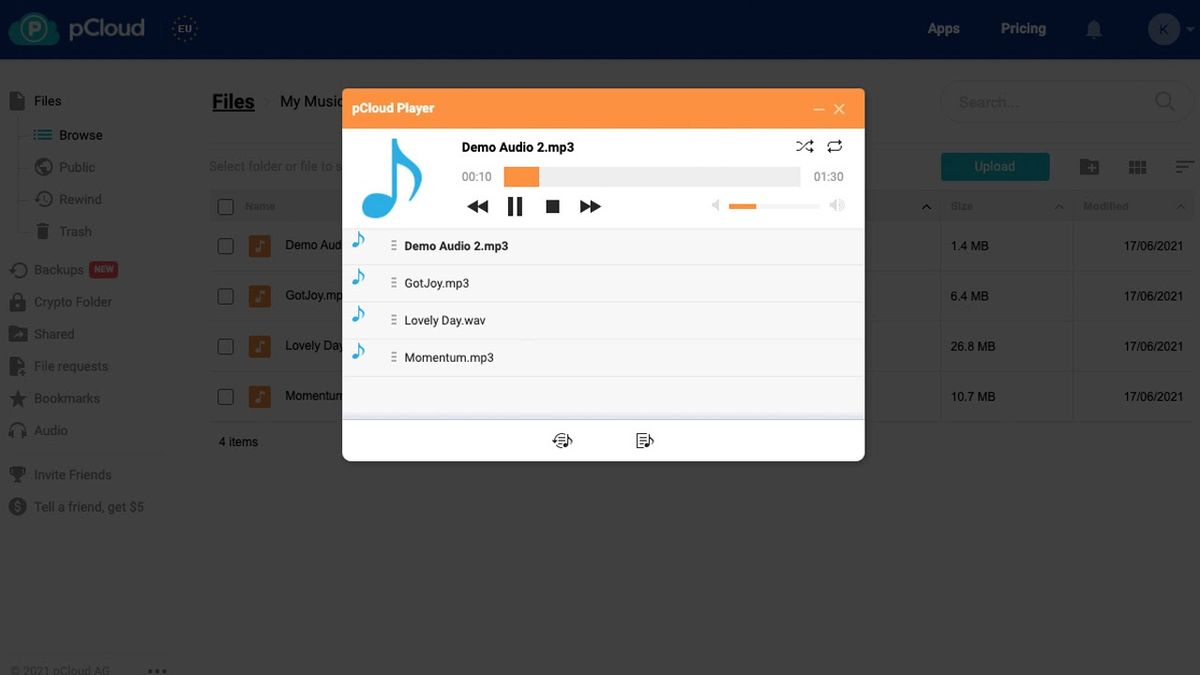1200x675 pixels.
Task: Switch file listing to grid view
Action: click(1137, 166)
